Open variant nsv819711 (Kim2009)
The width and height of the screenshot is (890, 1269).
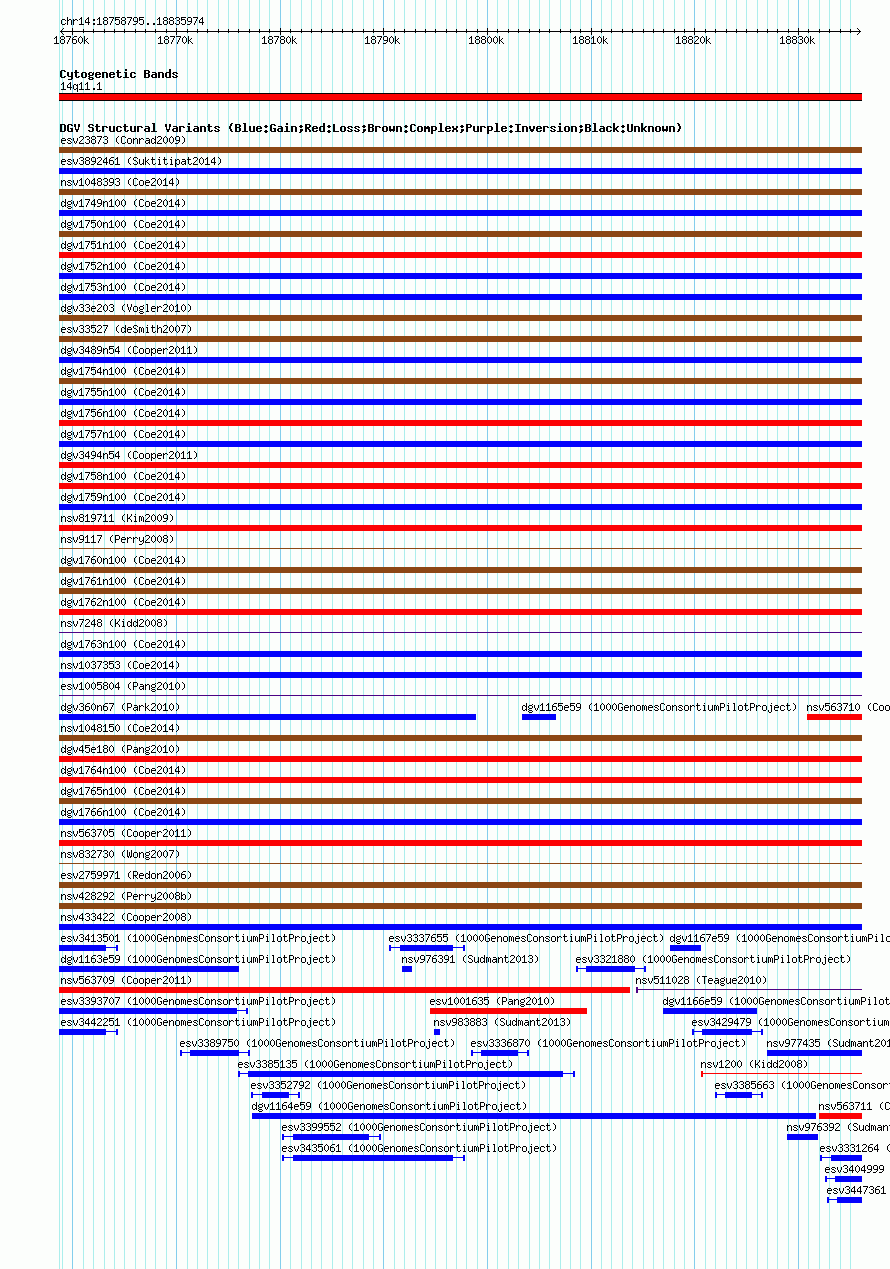(x=117, y=518)
